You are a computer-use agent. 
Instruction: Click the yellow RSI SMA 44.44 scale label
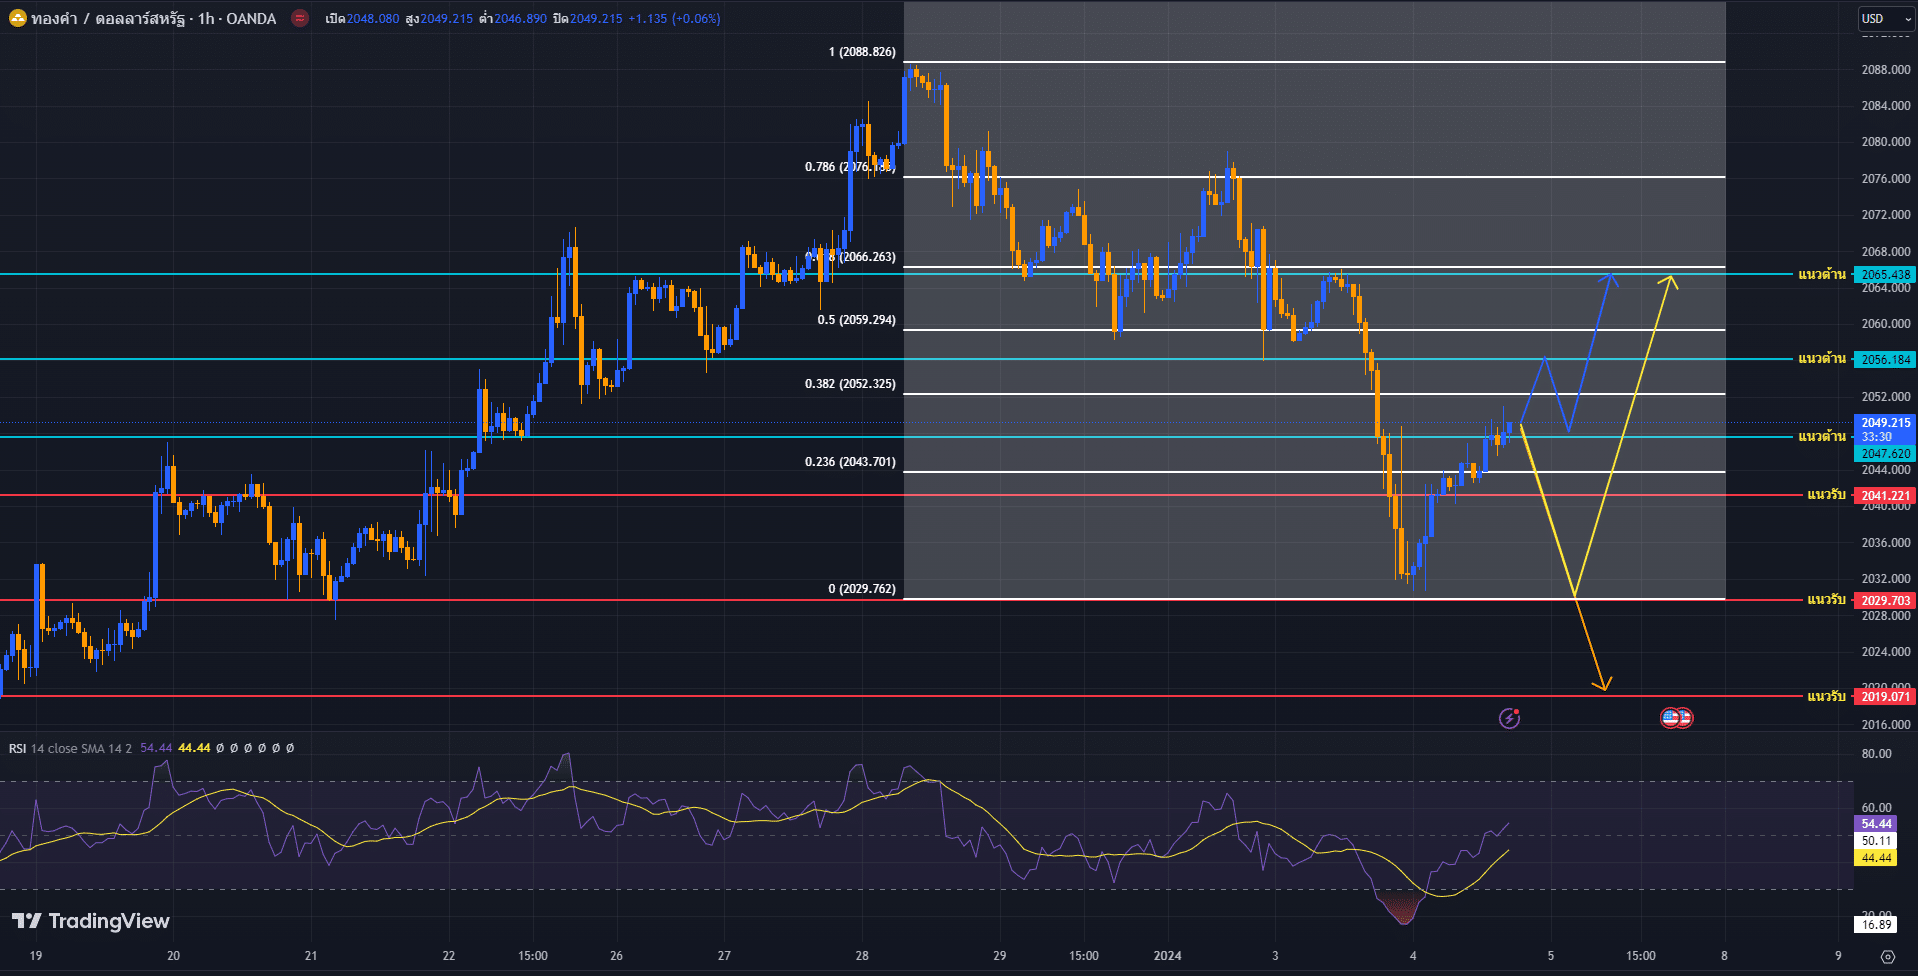[1876, 858]
